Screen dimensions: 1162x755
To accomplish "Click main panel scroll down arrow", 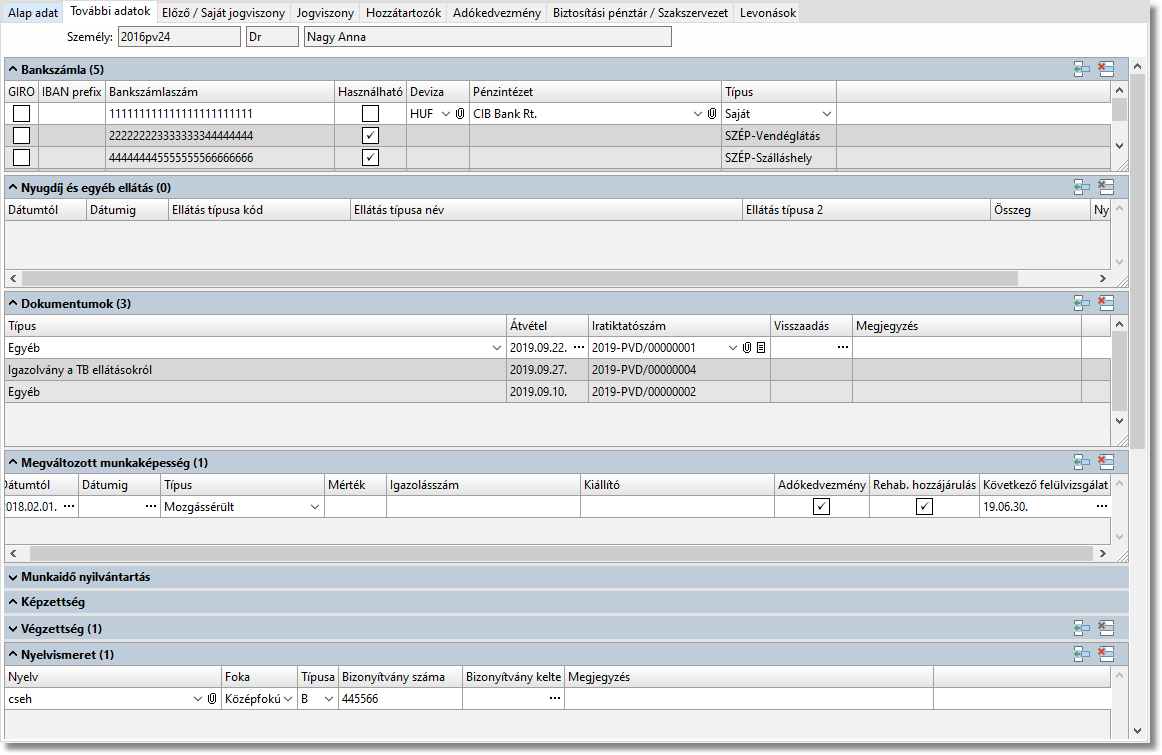I will coord(1138,731).
